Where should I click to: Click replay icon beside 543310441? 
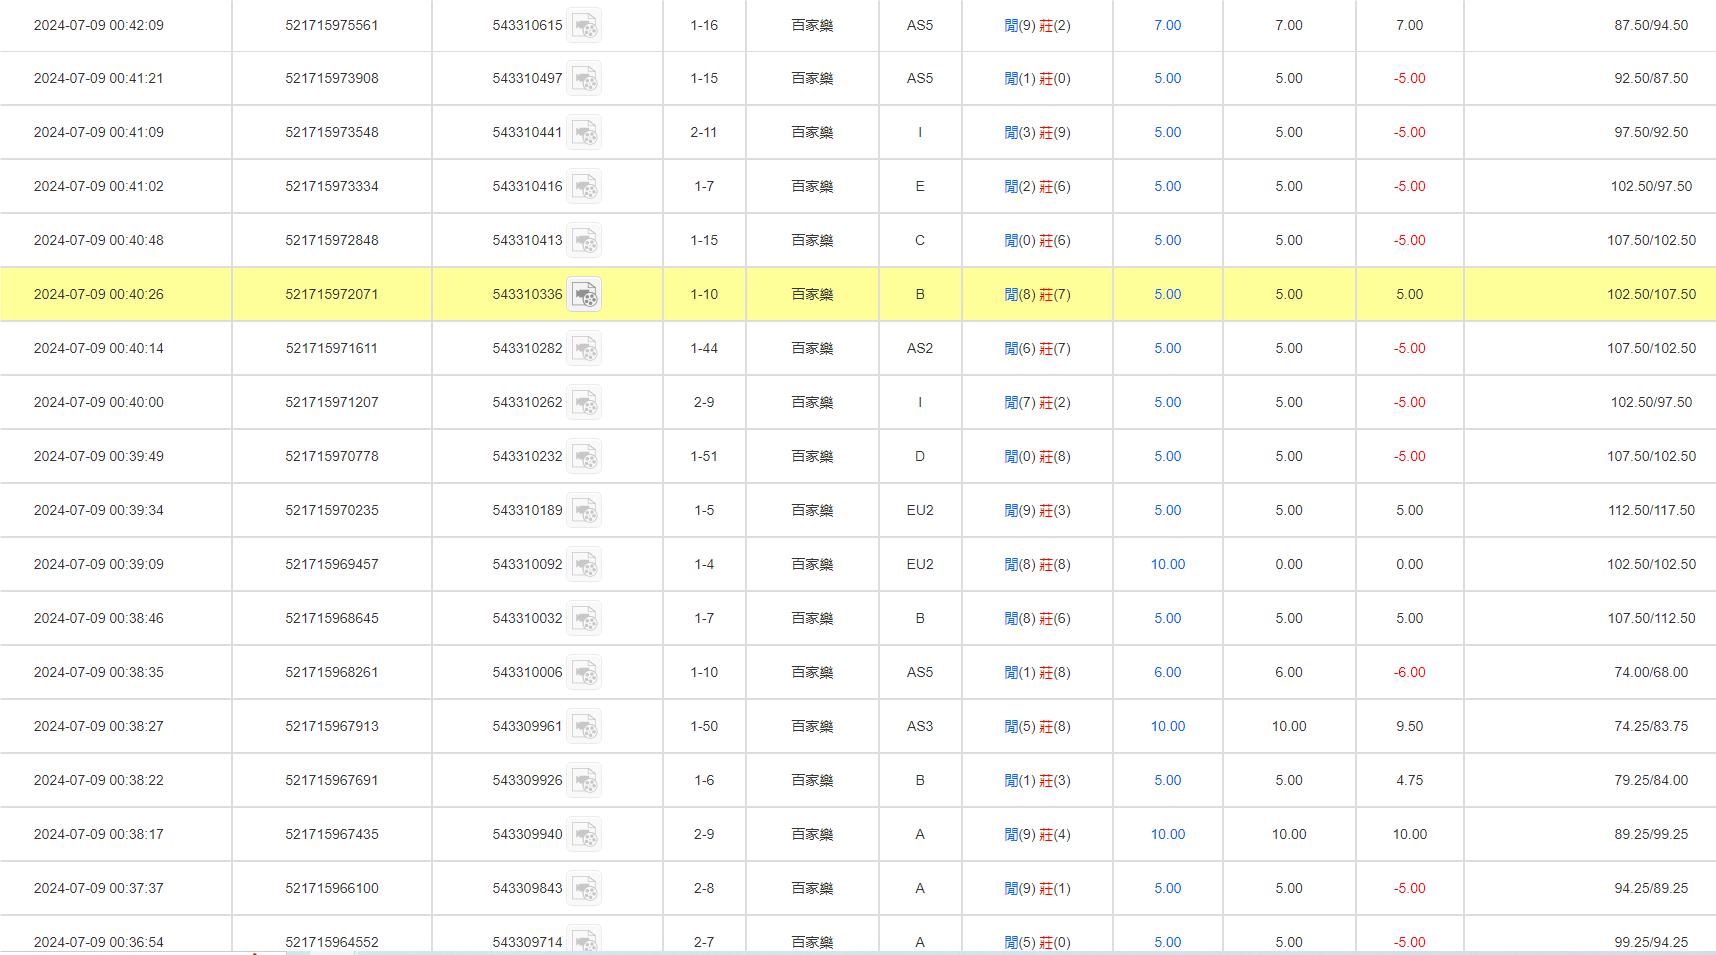[x=585, y=133]
